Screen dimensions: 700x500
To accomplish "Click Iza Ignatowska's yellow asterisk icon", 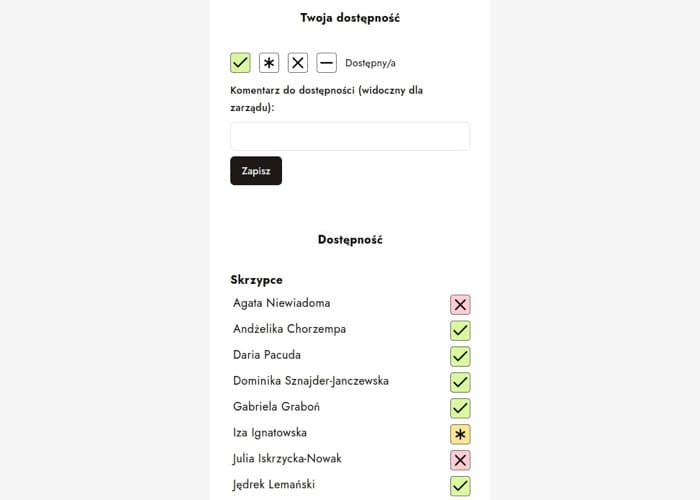I will (460, 434).
